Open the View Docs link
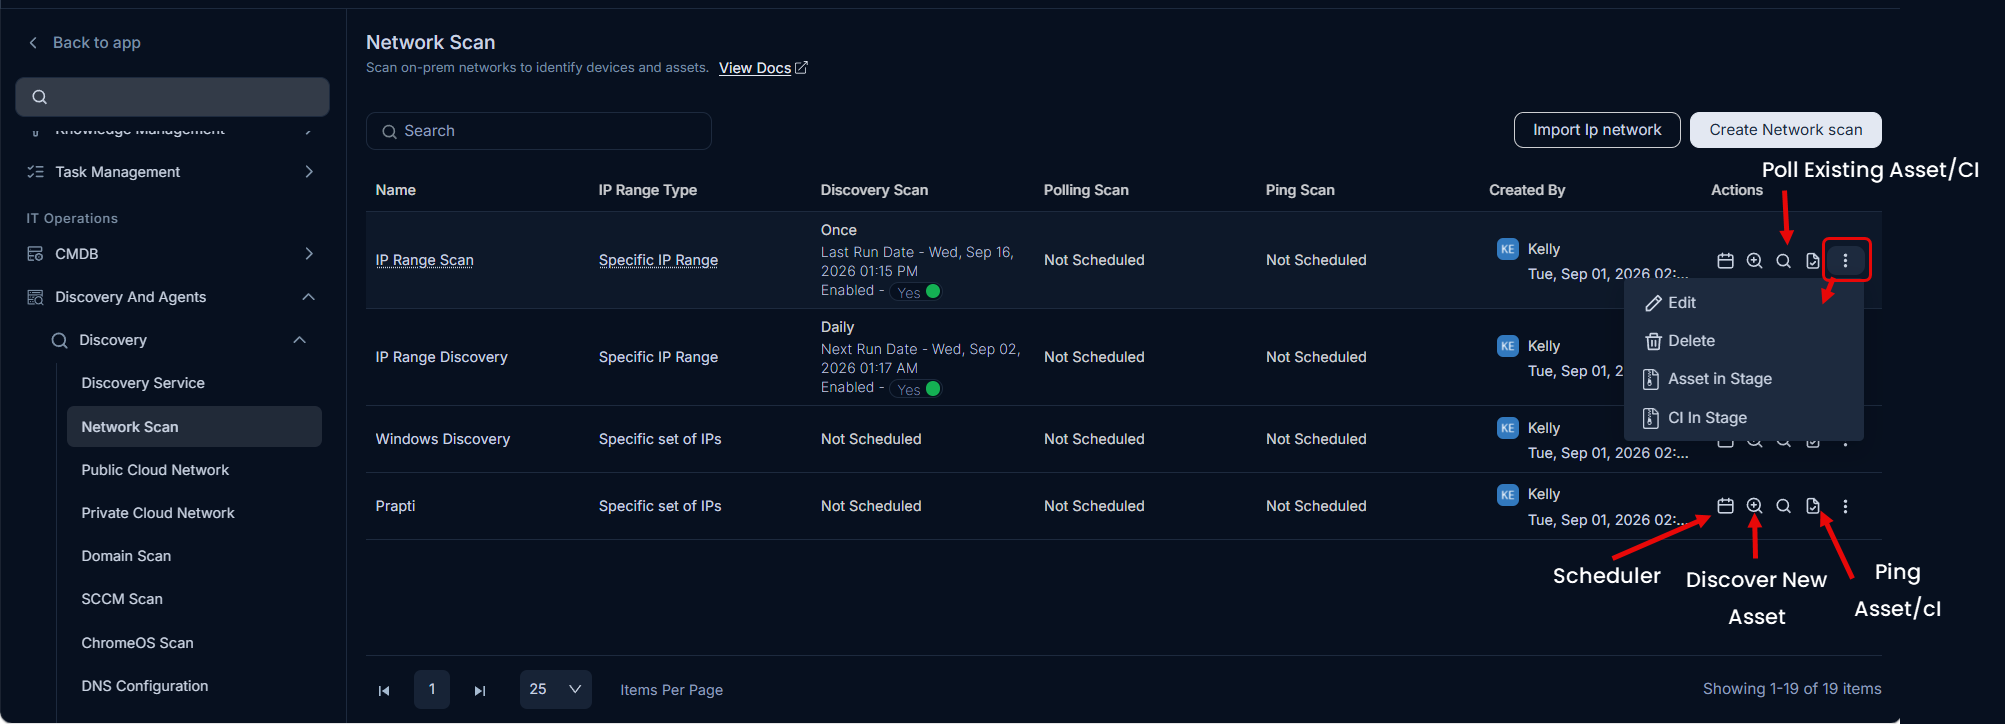 coord(763,68)
